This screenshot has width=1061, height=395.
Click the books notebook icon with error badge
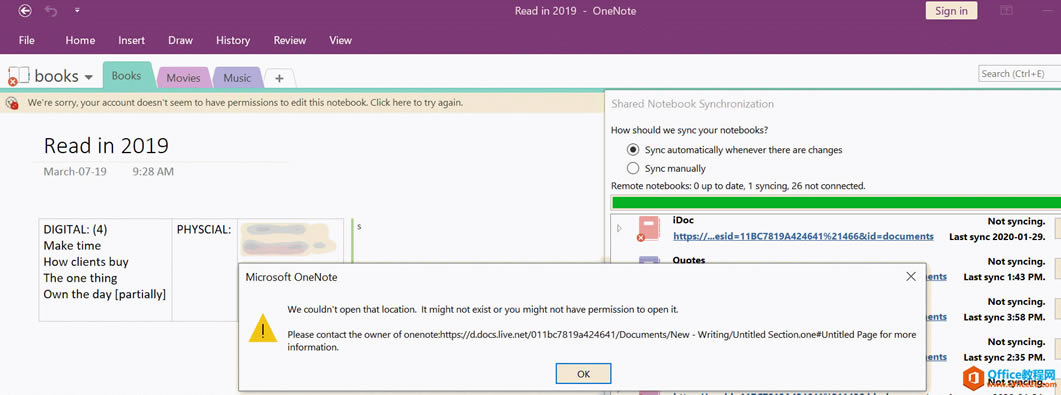click(18, 76)
